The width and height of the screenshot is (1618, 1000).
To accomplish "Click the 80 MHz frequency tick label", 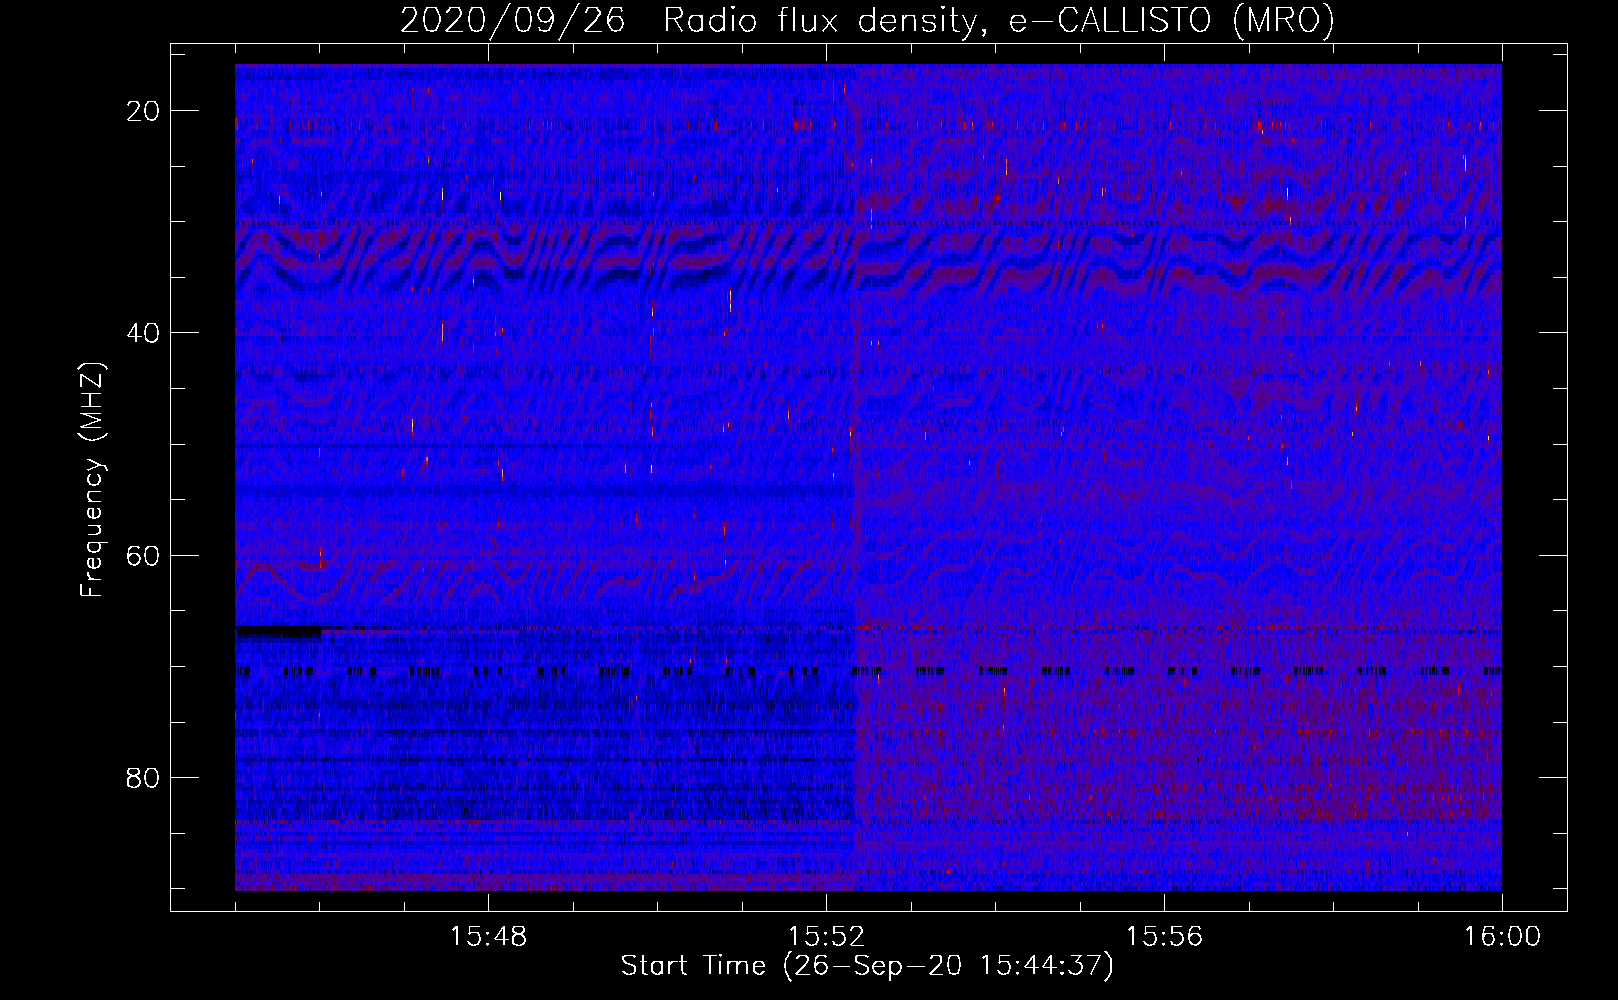I will click(x=143, y=778).
